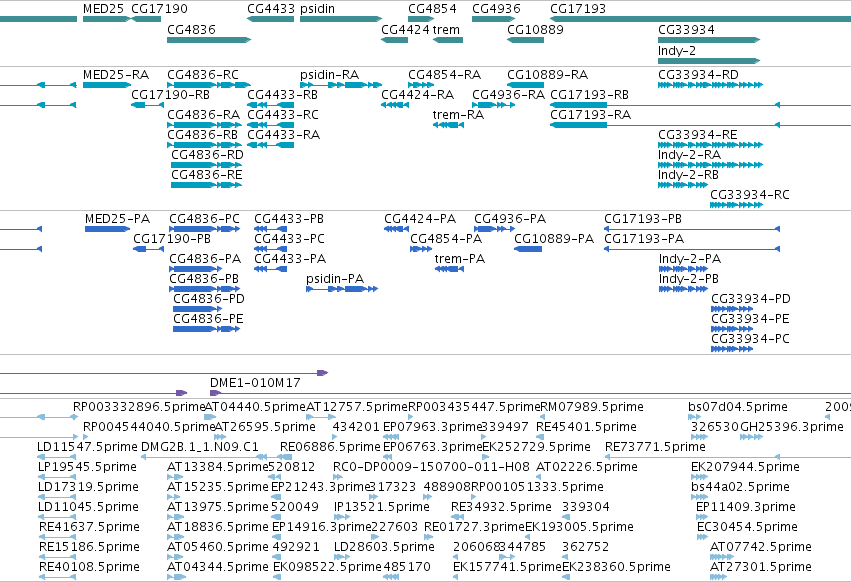Image resolution: width=851 pixels, height=582 pixels.
Task: Click the AT27301.5prime EST
Action: 761,567
